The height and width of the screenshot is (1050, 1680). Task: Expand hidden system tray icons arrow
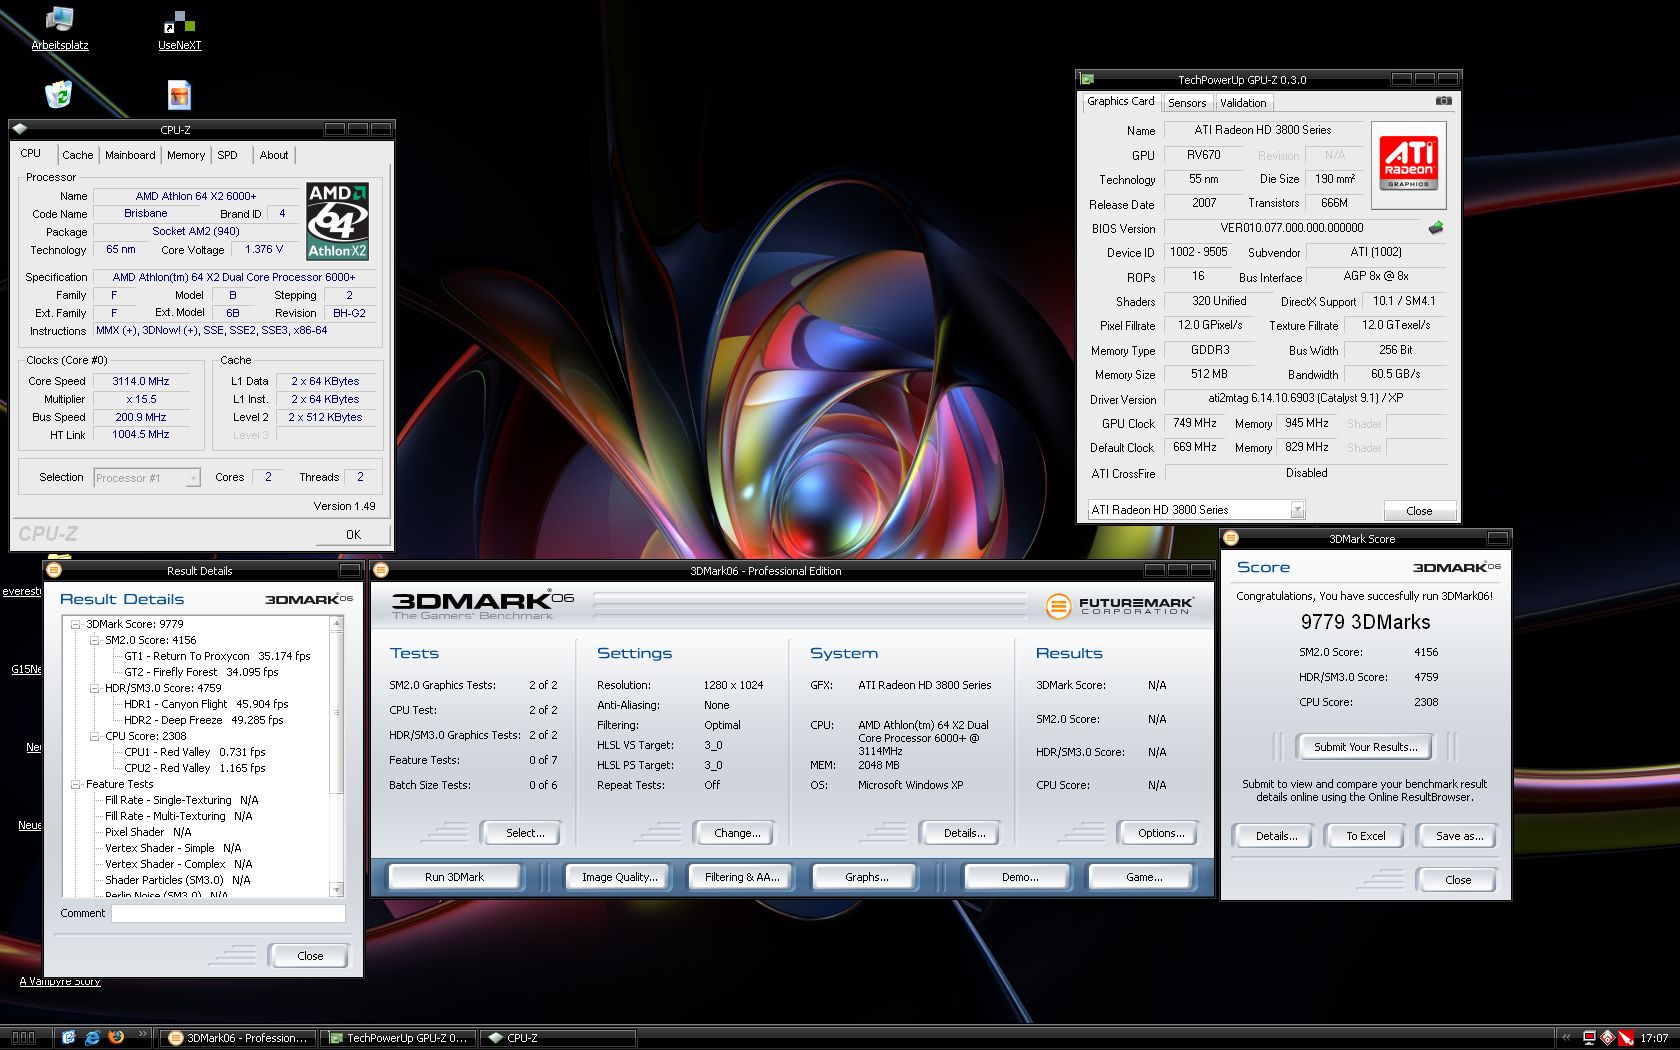[x=1566, y=1038]
